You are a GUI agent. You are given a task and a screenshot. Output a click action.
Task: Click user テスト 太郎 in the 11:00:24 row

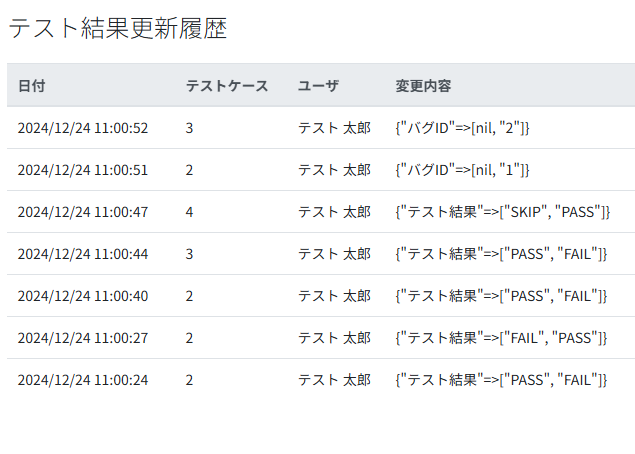(x=335, y=380)
